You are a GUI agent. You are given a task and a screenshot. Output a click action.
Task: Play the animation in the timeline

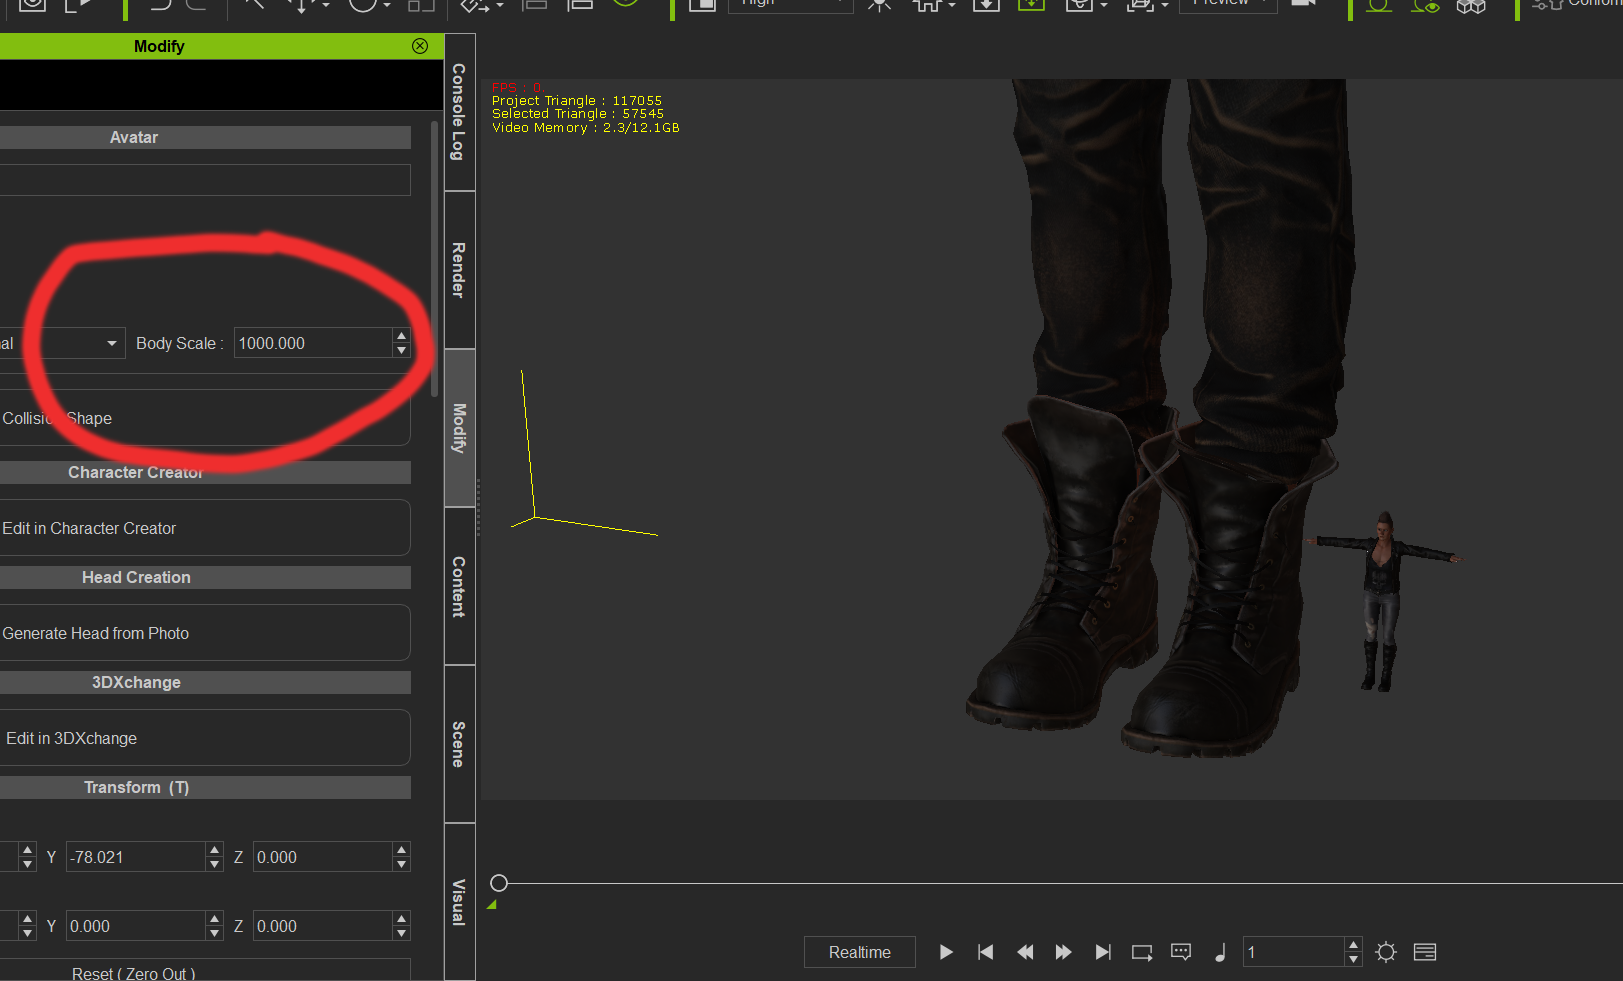(x=946, y=952)
